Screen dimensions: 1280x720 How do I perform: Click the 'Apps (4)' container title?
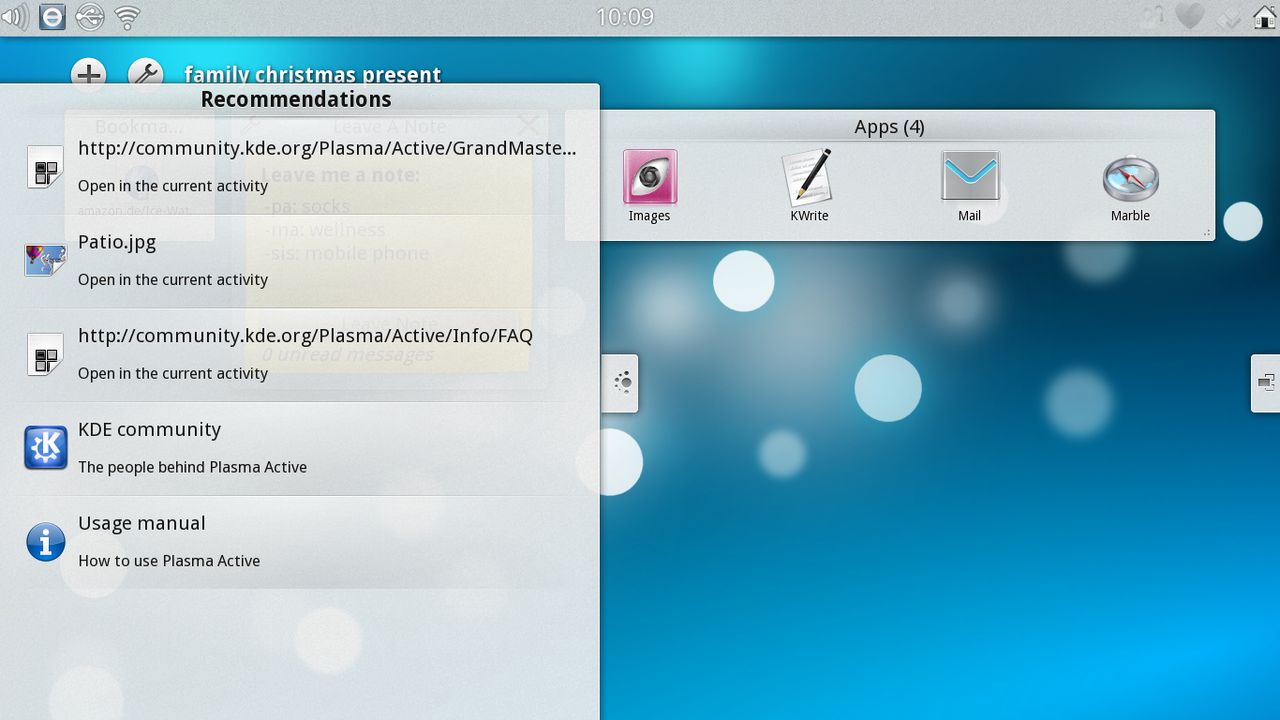pyautogui.click(x=889, y=127)
